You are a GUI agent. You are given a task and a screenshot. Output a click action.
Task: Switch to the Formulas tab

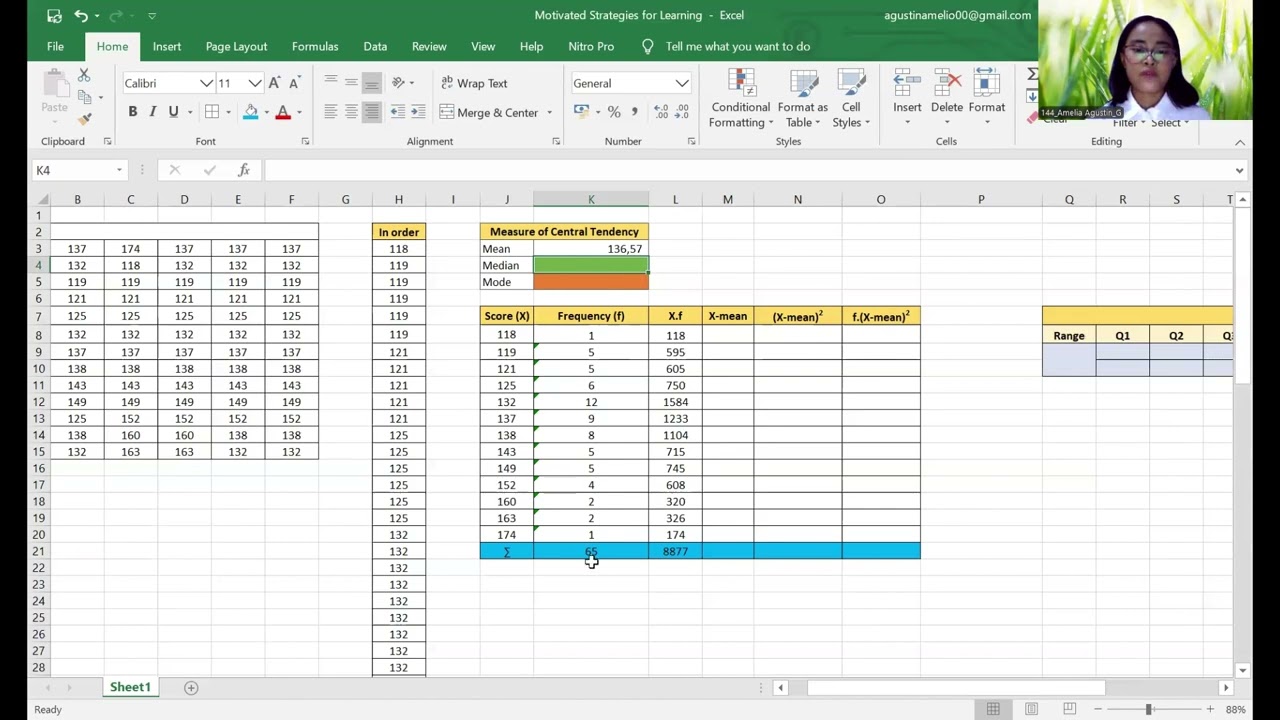315,46
